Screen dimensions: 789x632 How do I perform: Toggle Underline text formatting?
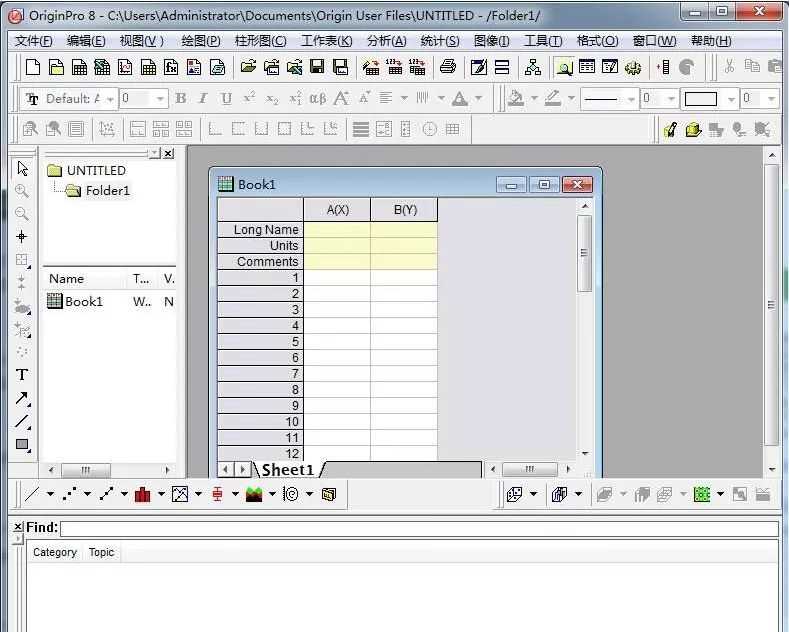click(x=226, y=98)
